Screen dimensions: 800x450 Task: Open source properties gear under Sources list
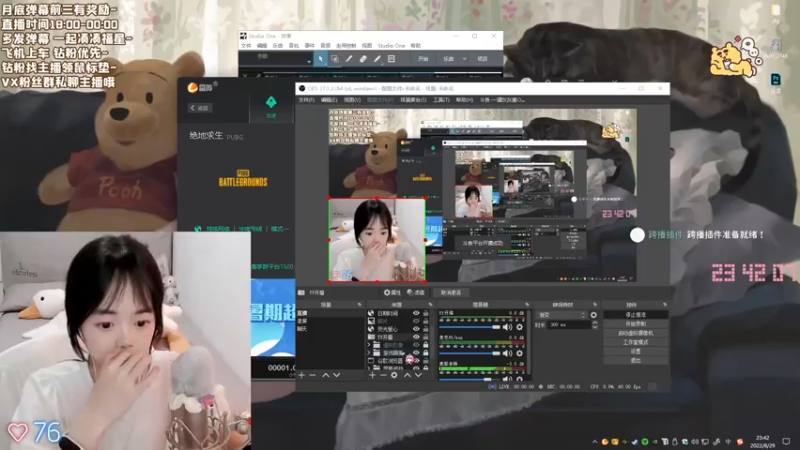coord(394,375)
